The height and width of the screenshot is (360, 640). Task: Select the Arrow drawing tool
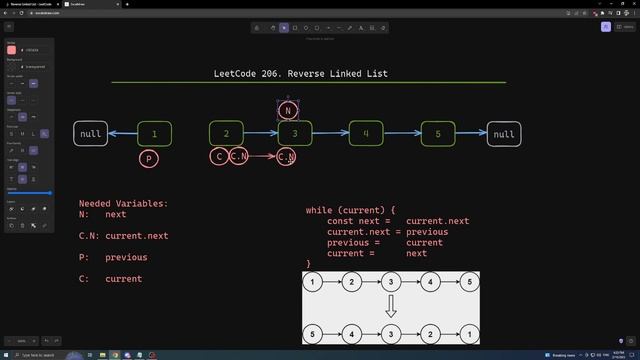pyautogui.click(x=328, y=28)
